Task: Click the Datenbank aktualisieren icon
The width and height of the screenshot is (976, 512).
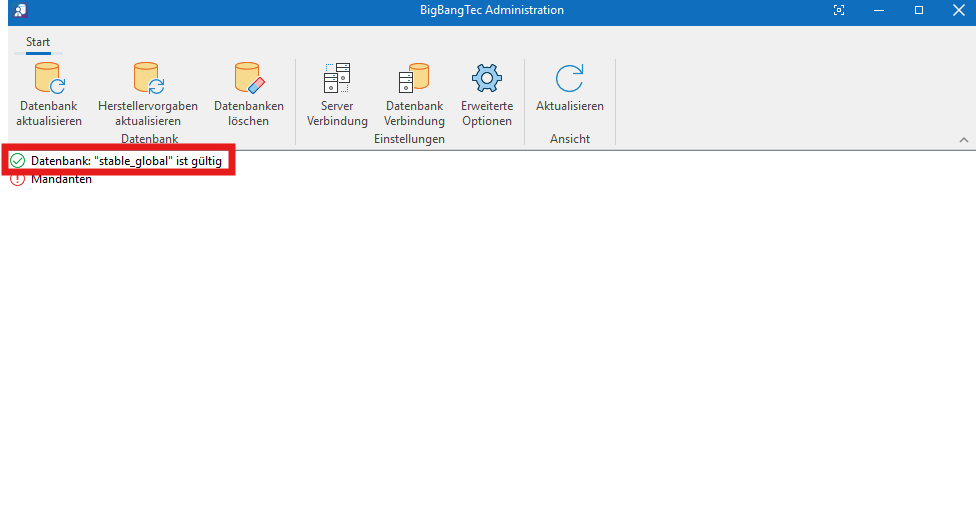Action: coord(48,78)
